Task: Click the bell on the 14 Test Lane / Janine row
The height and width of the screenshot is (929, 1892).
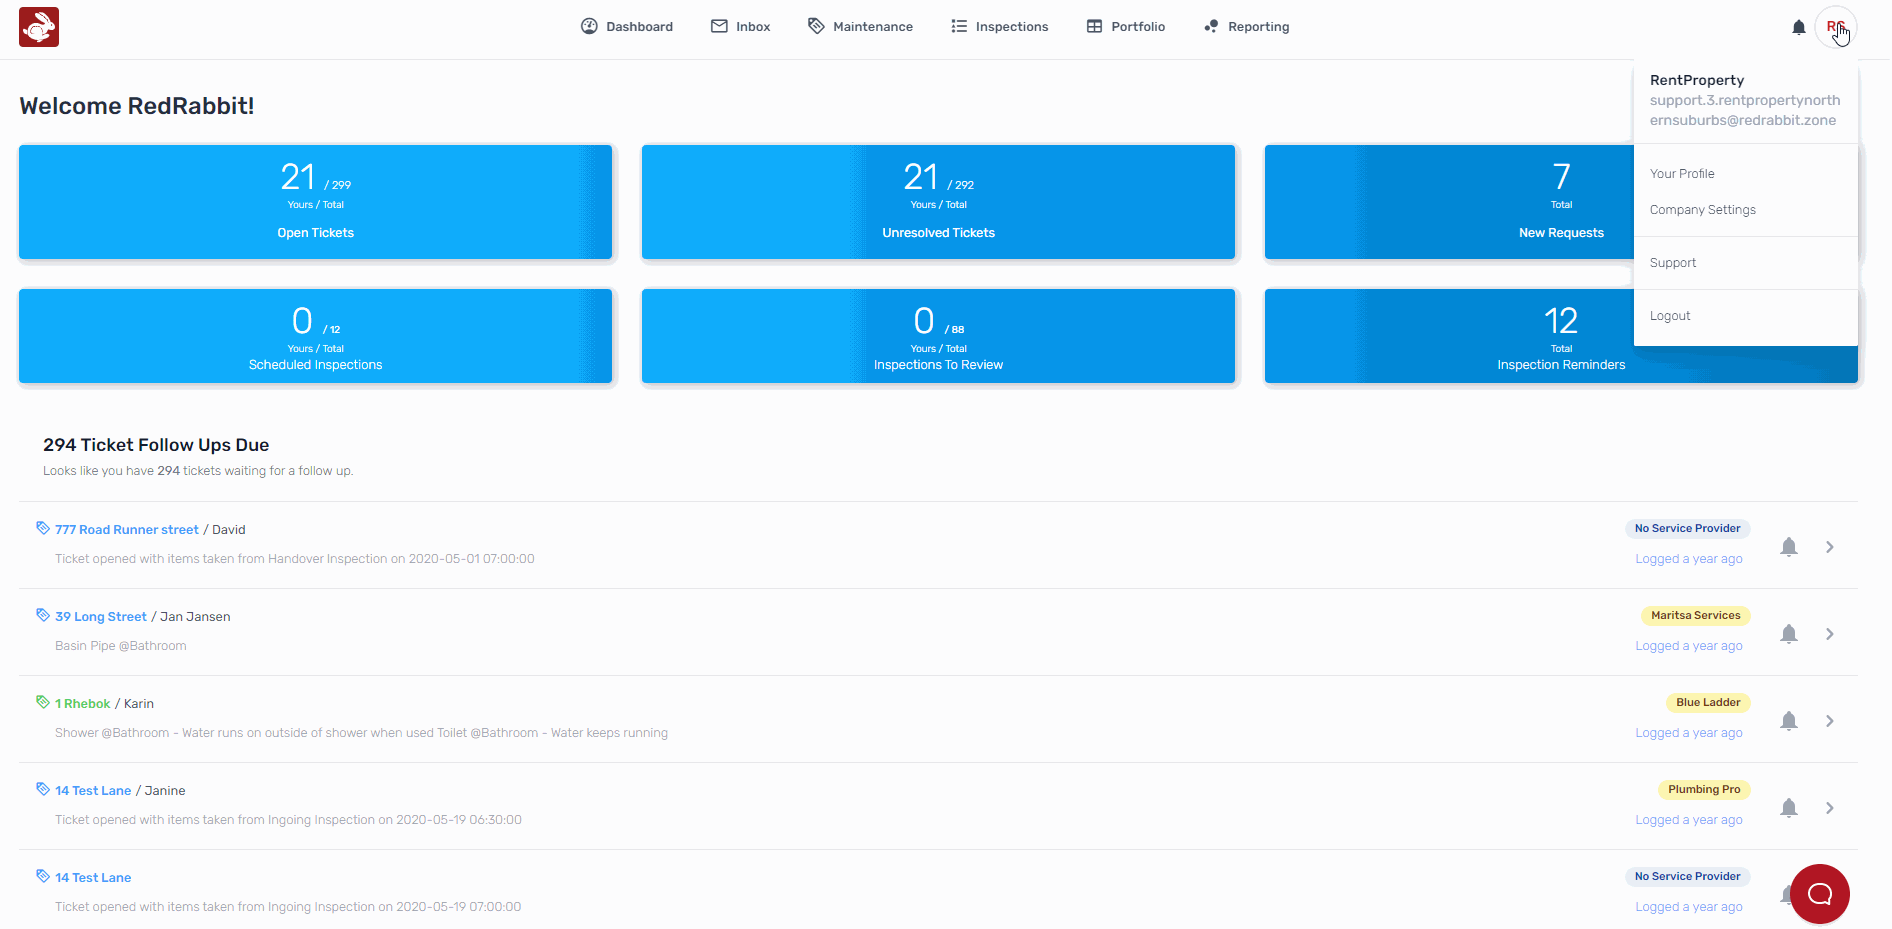Action: (x=1789, y=808)
